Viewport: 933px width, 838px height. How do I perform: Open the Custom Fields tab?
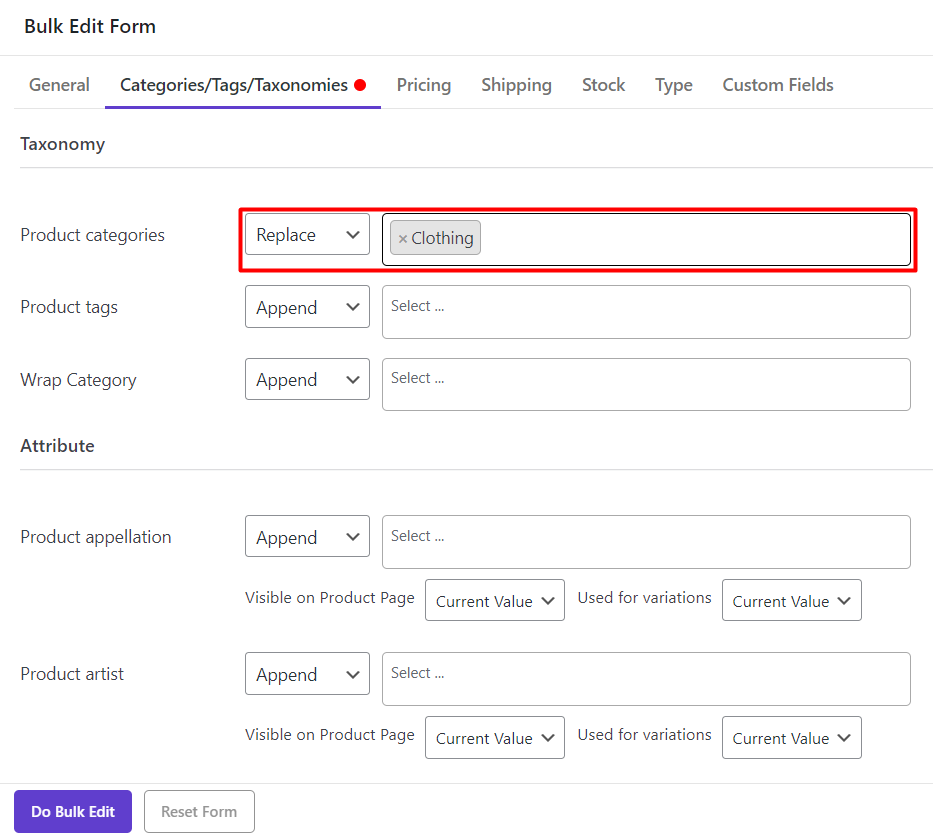point(777,85)
